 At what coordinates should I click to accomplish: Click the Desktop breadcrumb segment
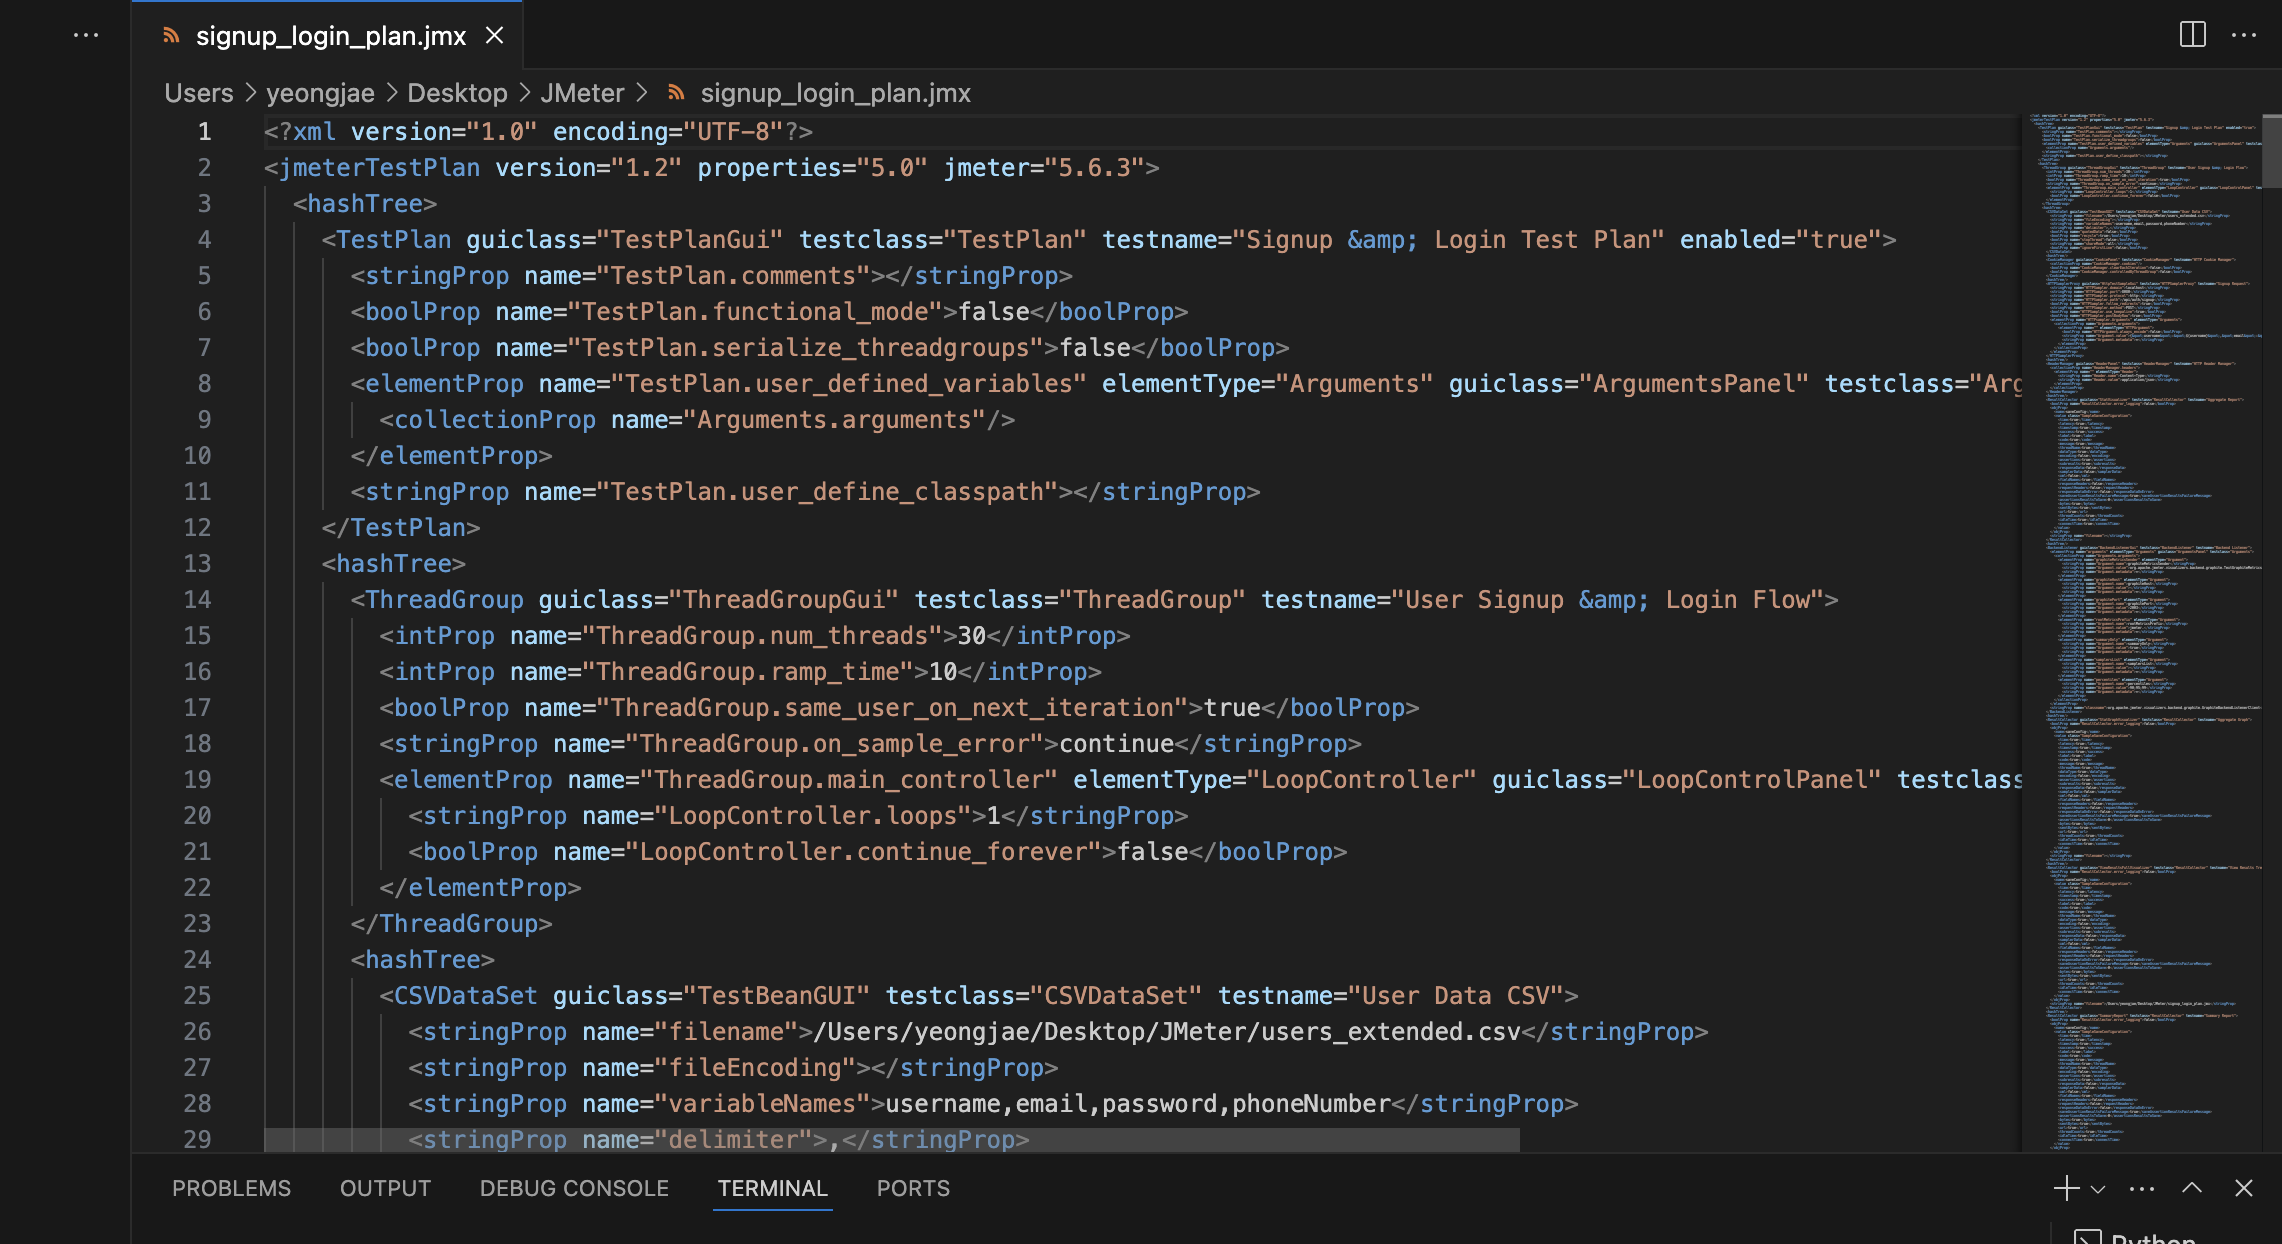[x=457, y=93]
